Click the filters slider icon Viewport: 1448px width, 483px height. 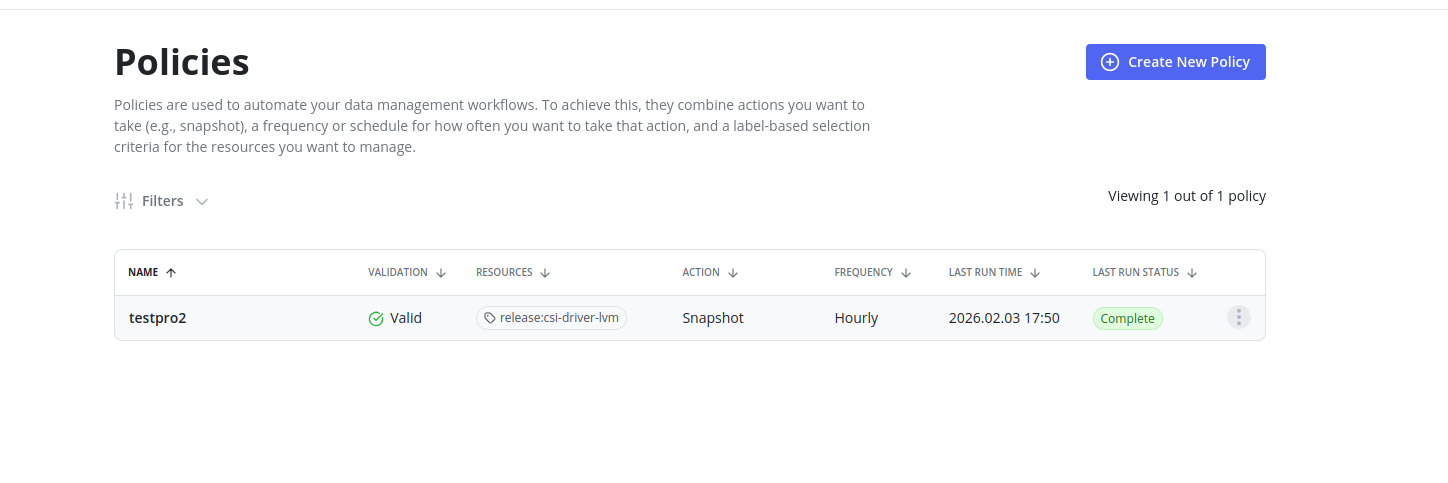point(124,201)
